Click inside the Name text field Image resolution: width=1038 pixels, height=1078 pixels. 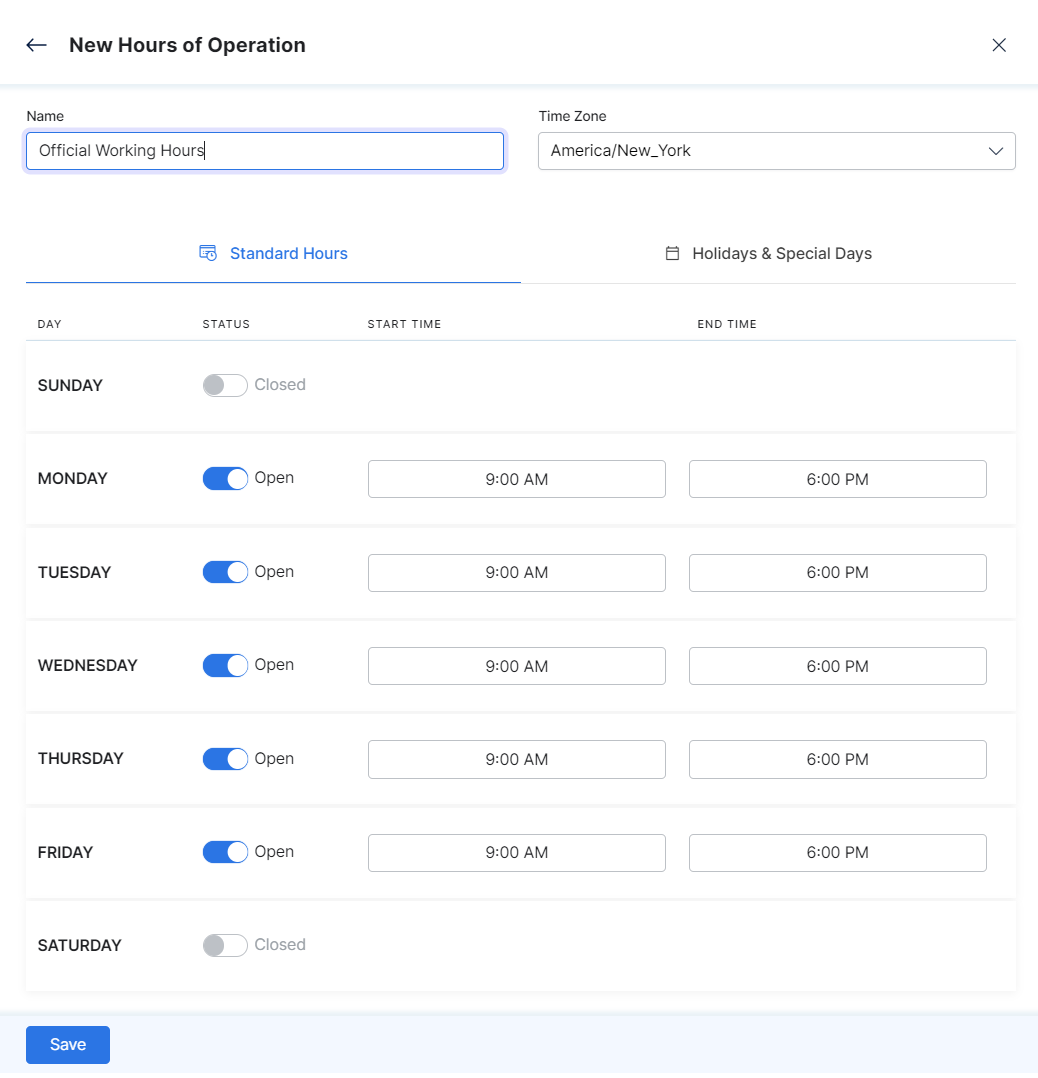[x=264, y=151]
